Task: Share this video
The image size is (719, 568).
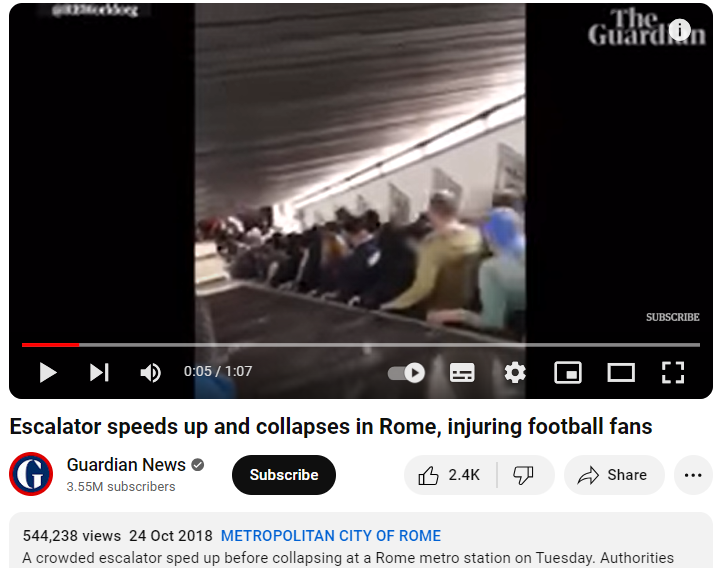Action: (x=614, y=475)
